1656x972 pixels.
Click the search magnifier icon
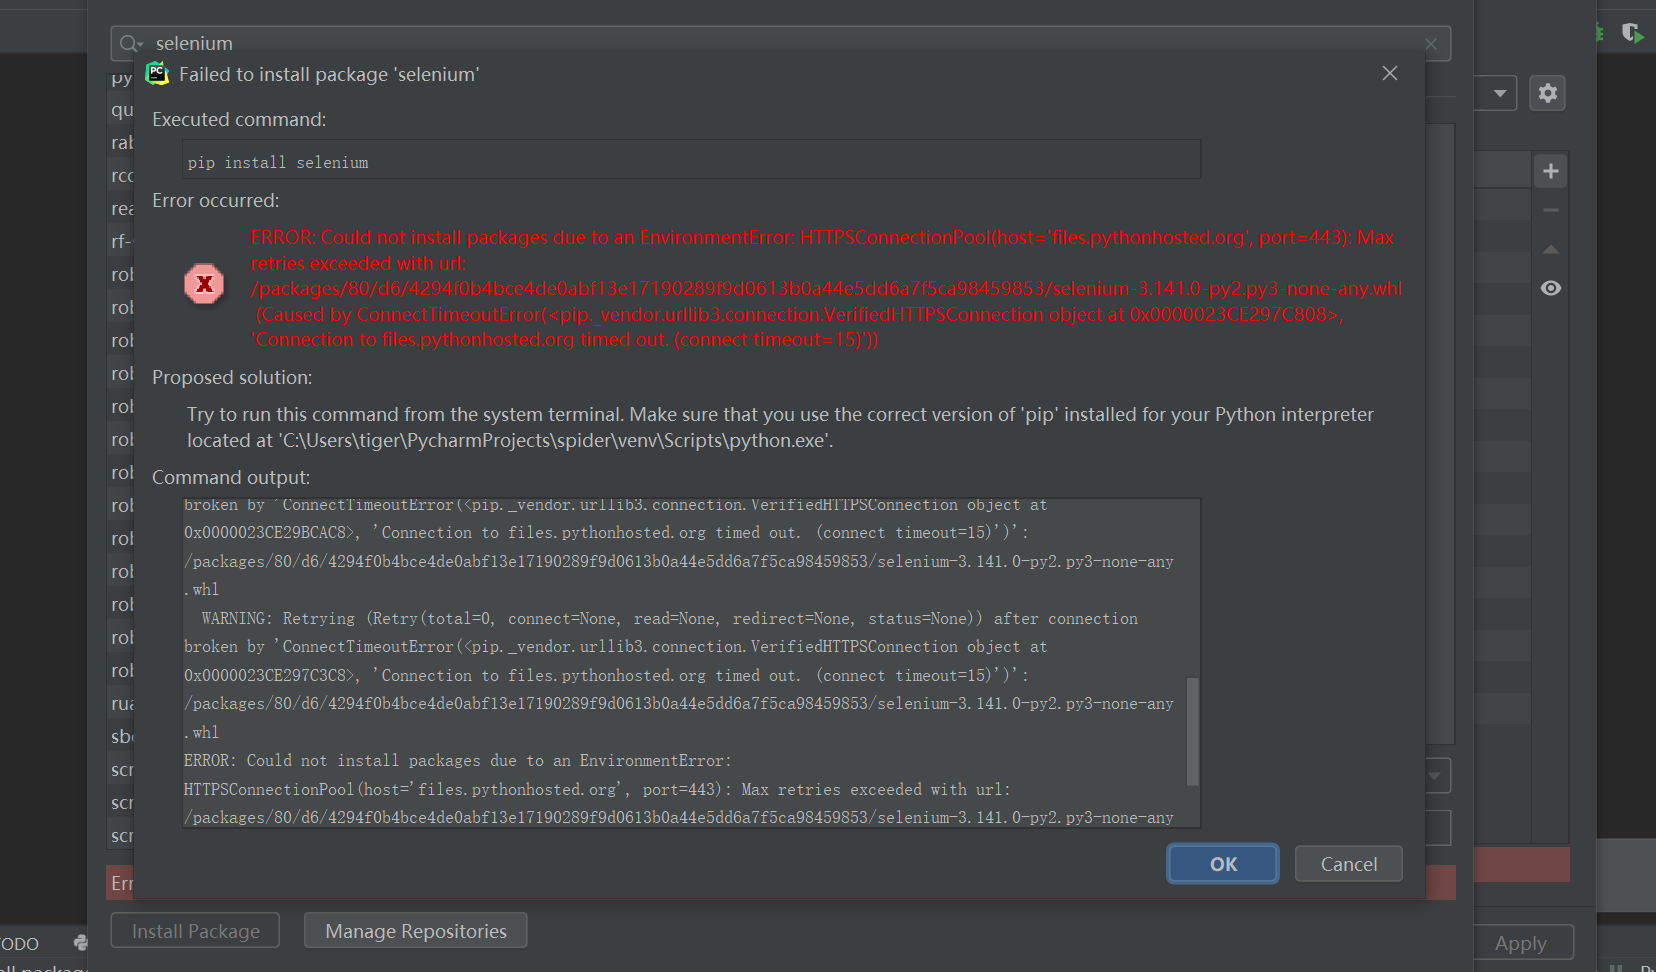pyautogui.click(x=130, y=43)
